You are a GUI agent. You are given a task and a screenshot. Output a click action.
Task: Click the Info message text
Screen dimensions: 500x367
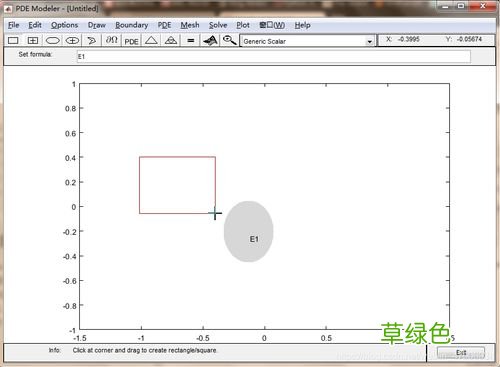pos(145,350)
